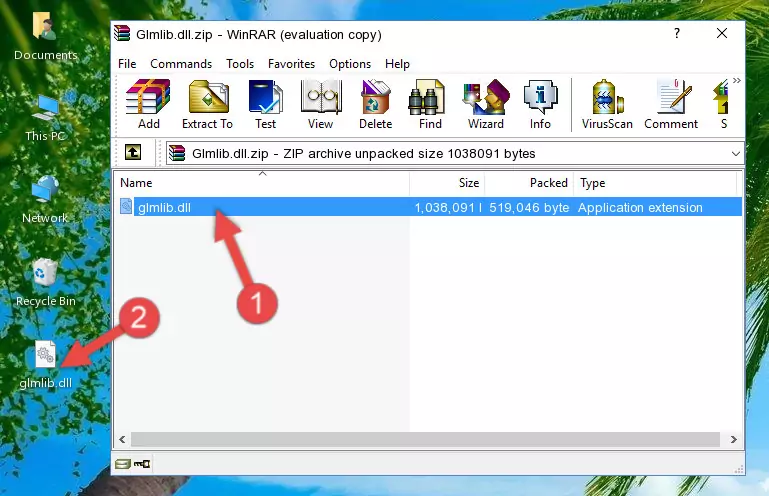The width and height of the screenshot is (769, 496).
Task: Expand the toolbar overflow chevron
Action: 737,81
